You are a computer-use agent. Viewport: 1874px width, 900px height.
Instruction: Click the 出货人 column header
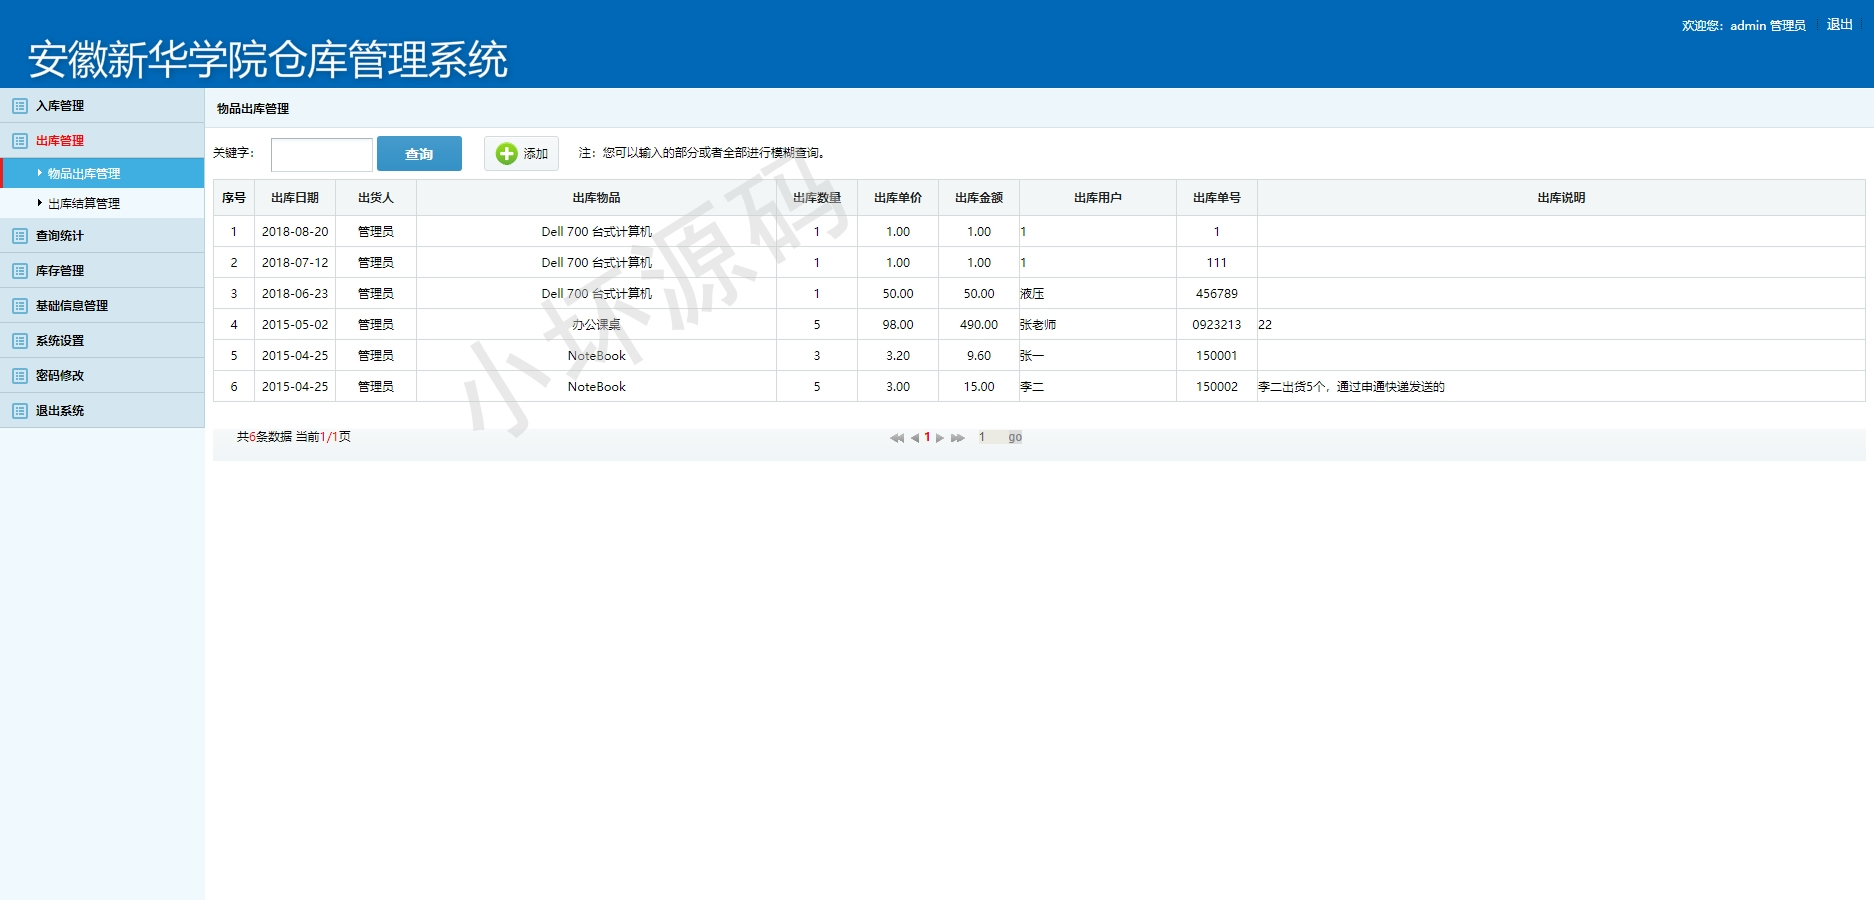pyautogui.click(x=376, y=198)
